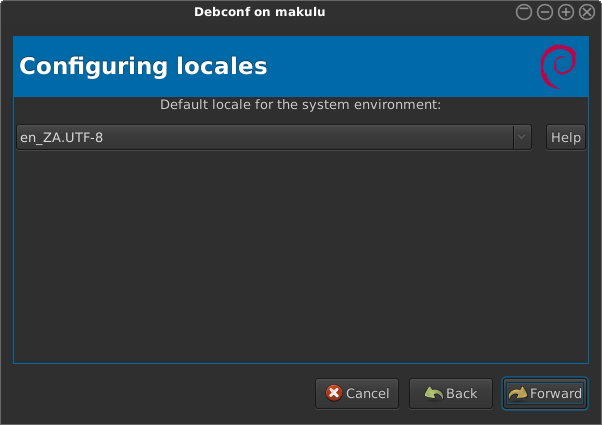Open the default locale dropdown arrow
This screenshot has height=425, width=602.
pyautogui.click(x=521, y=137)
